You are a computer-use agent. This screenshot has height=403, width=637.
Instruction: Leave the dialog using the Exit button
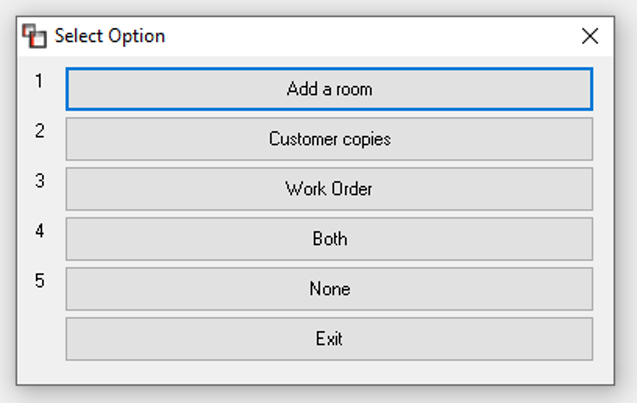pos(329,339)
